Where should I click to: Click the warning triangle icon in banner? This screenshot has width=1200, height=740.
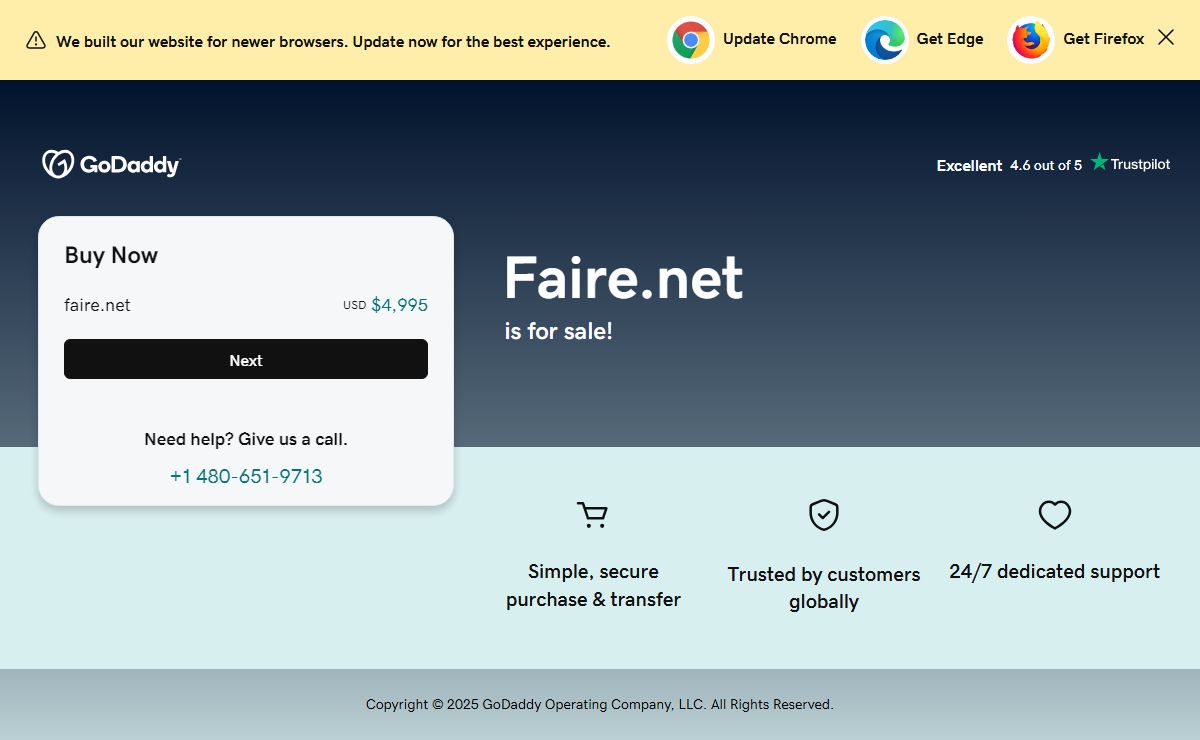tap(36, 41)
